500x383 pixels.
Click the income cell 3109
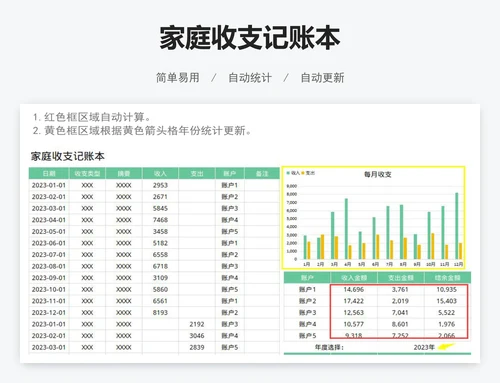click(x=160, y=278)
